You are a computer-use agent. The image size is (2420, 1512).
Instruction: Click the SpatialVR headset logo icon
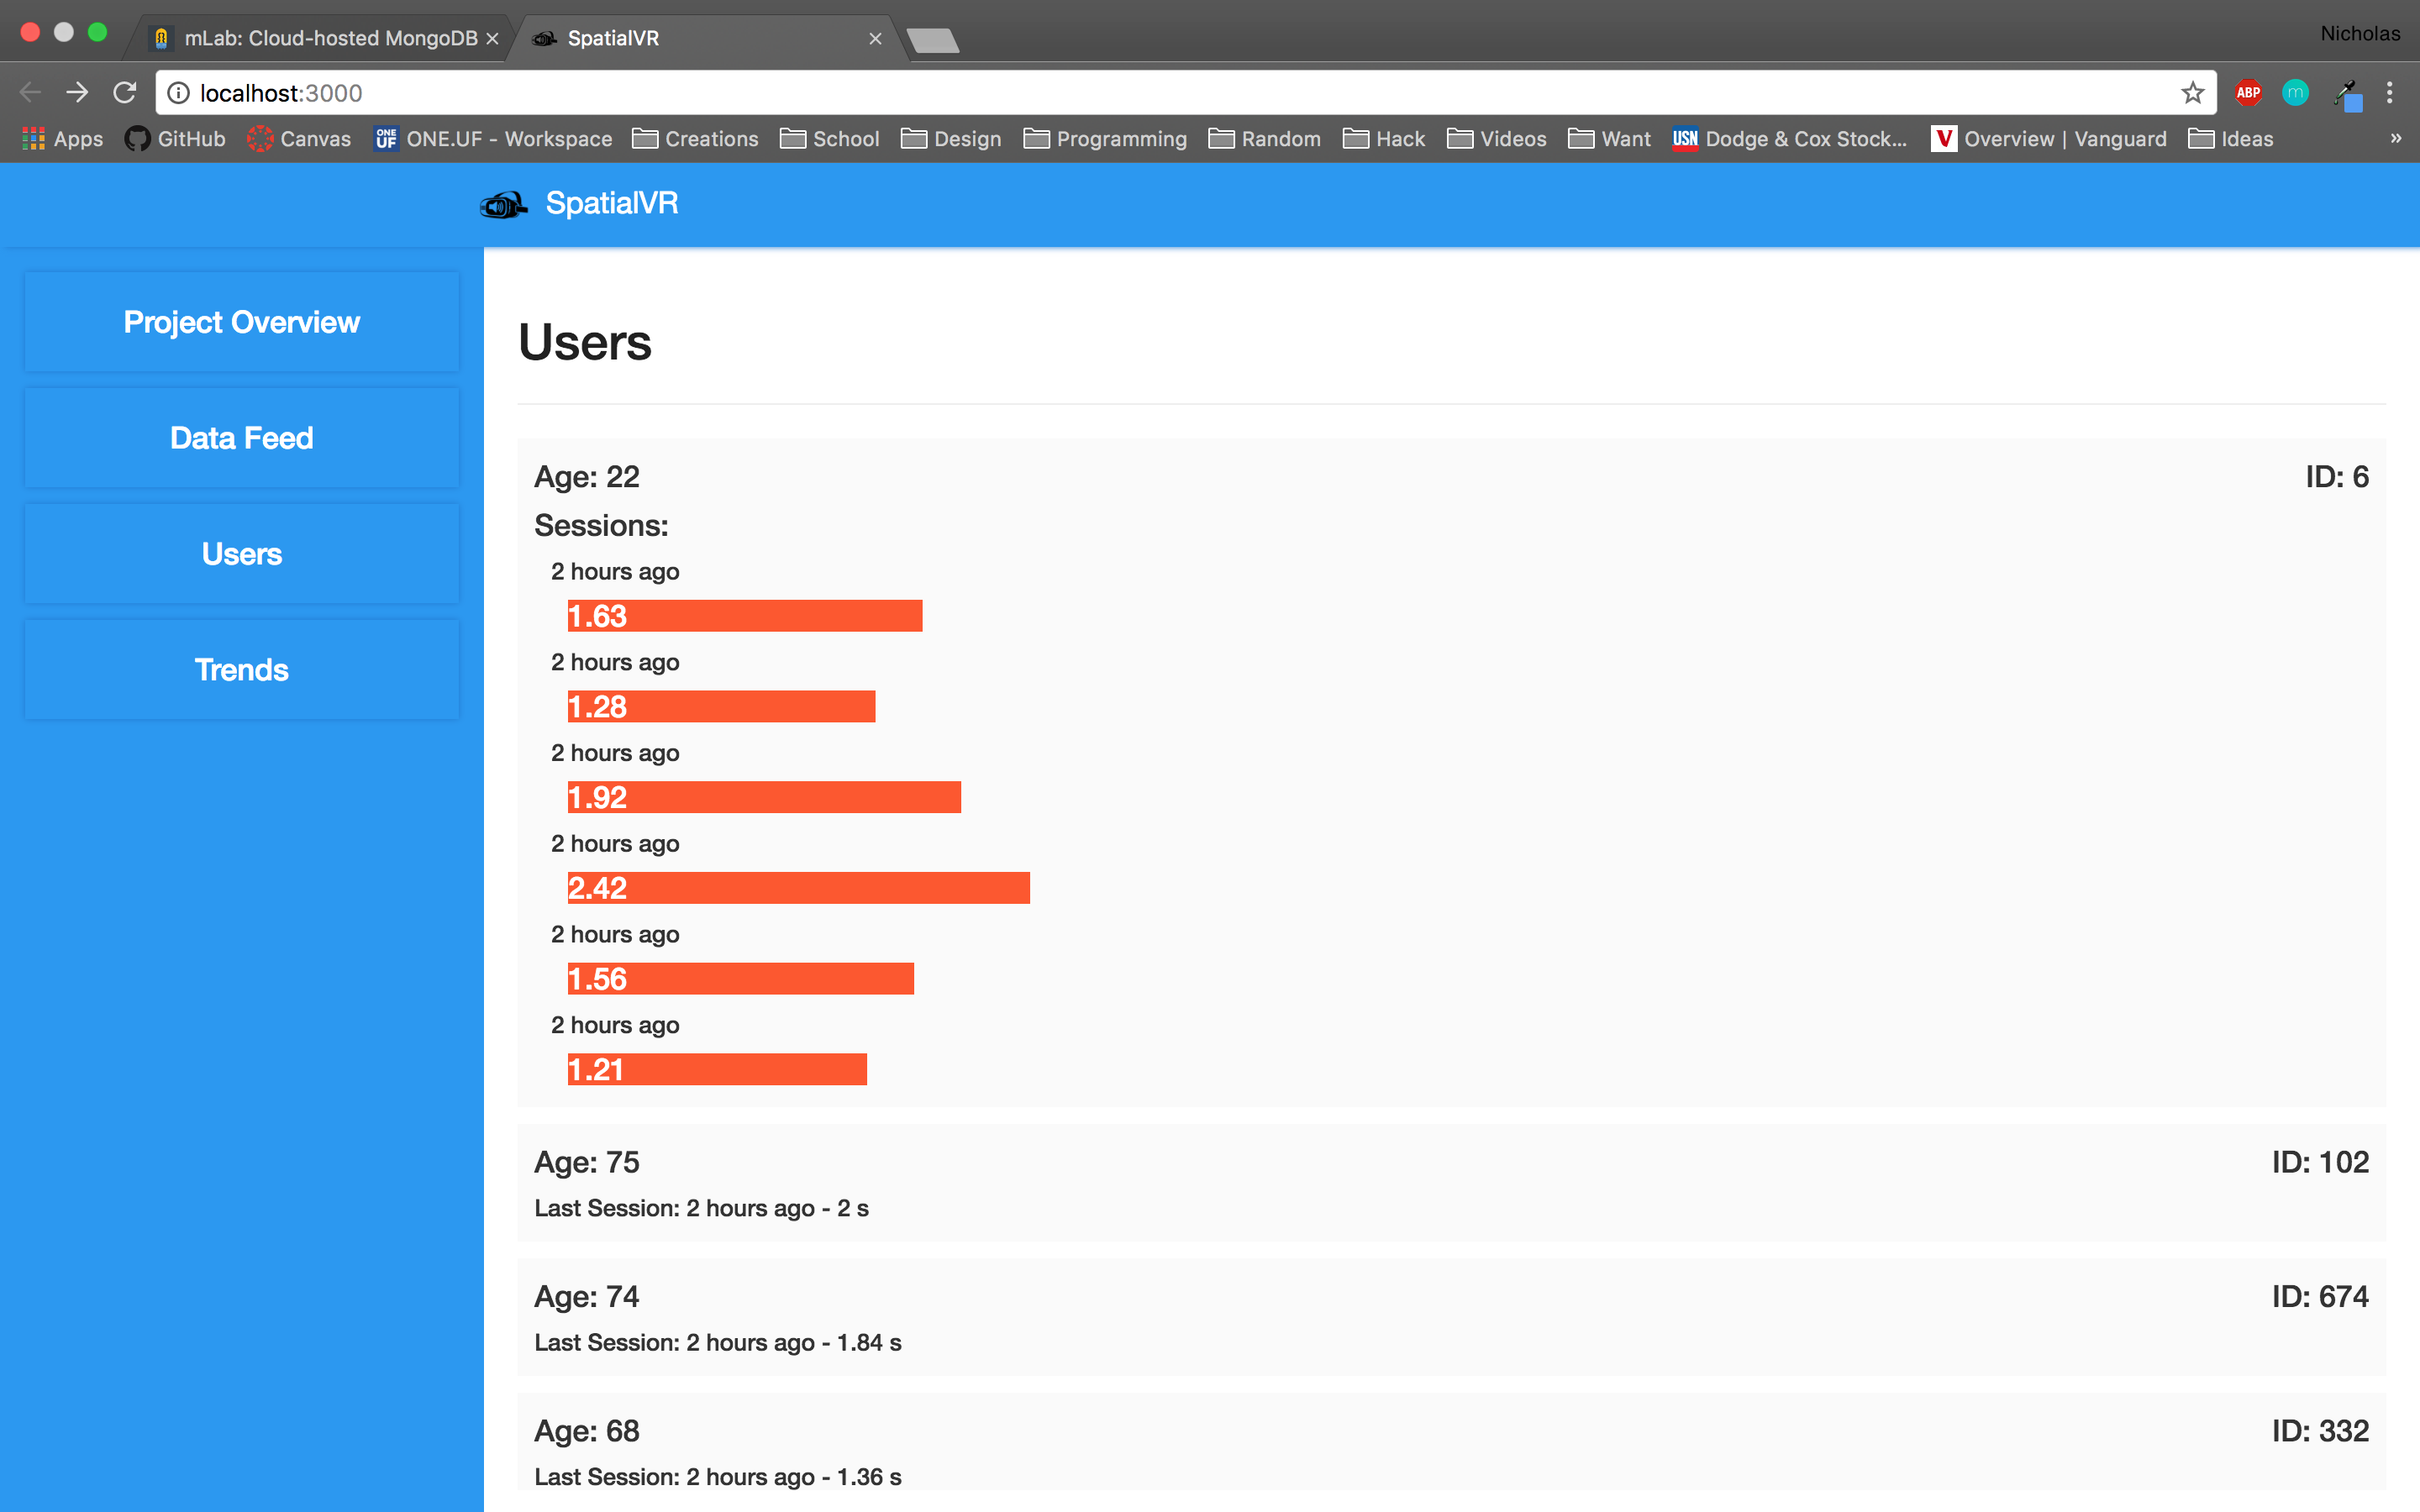(x=503, y=205)
